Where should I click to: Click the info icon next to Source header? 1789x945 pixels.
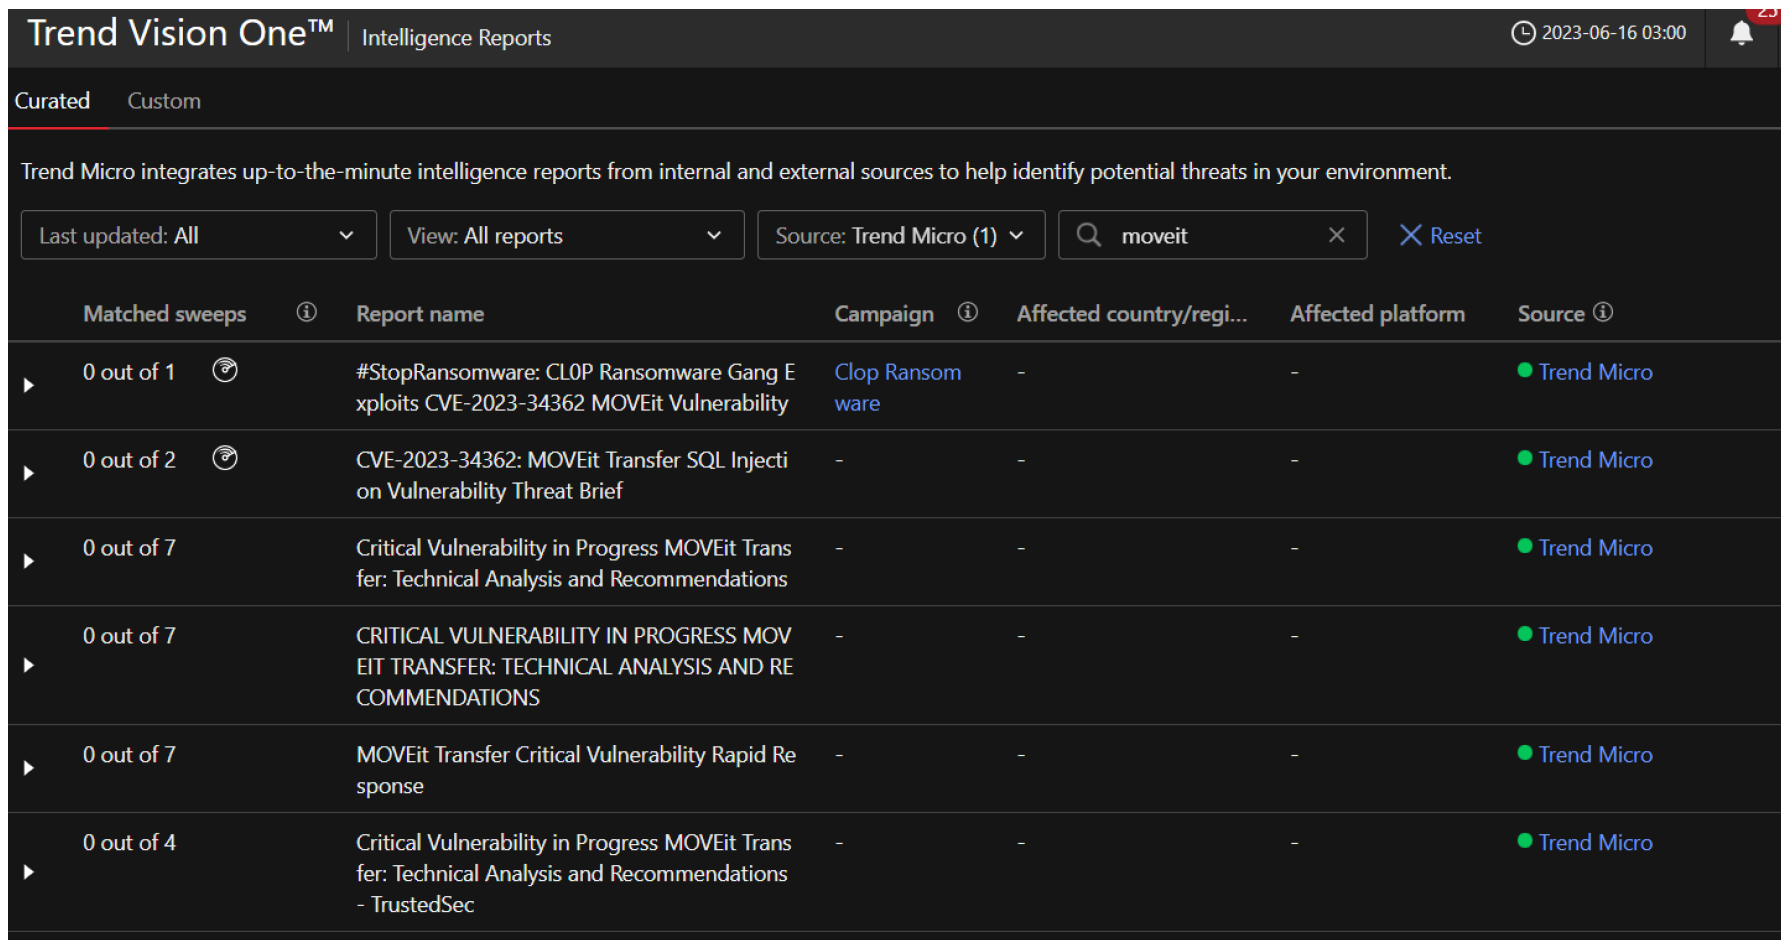click(1603, 313)
